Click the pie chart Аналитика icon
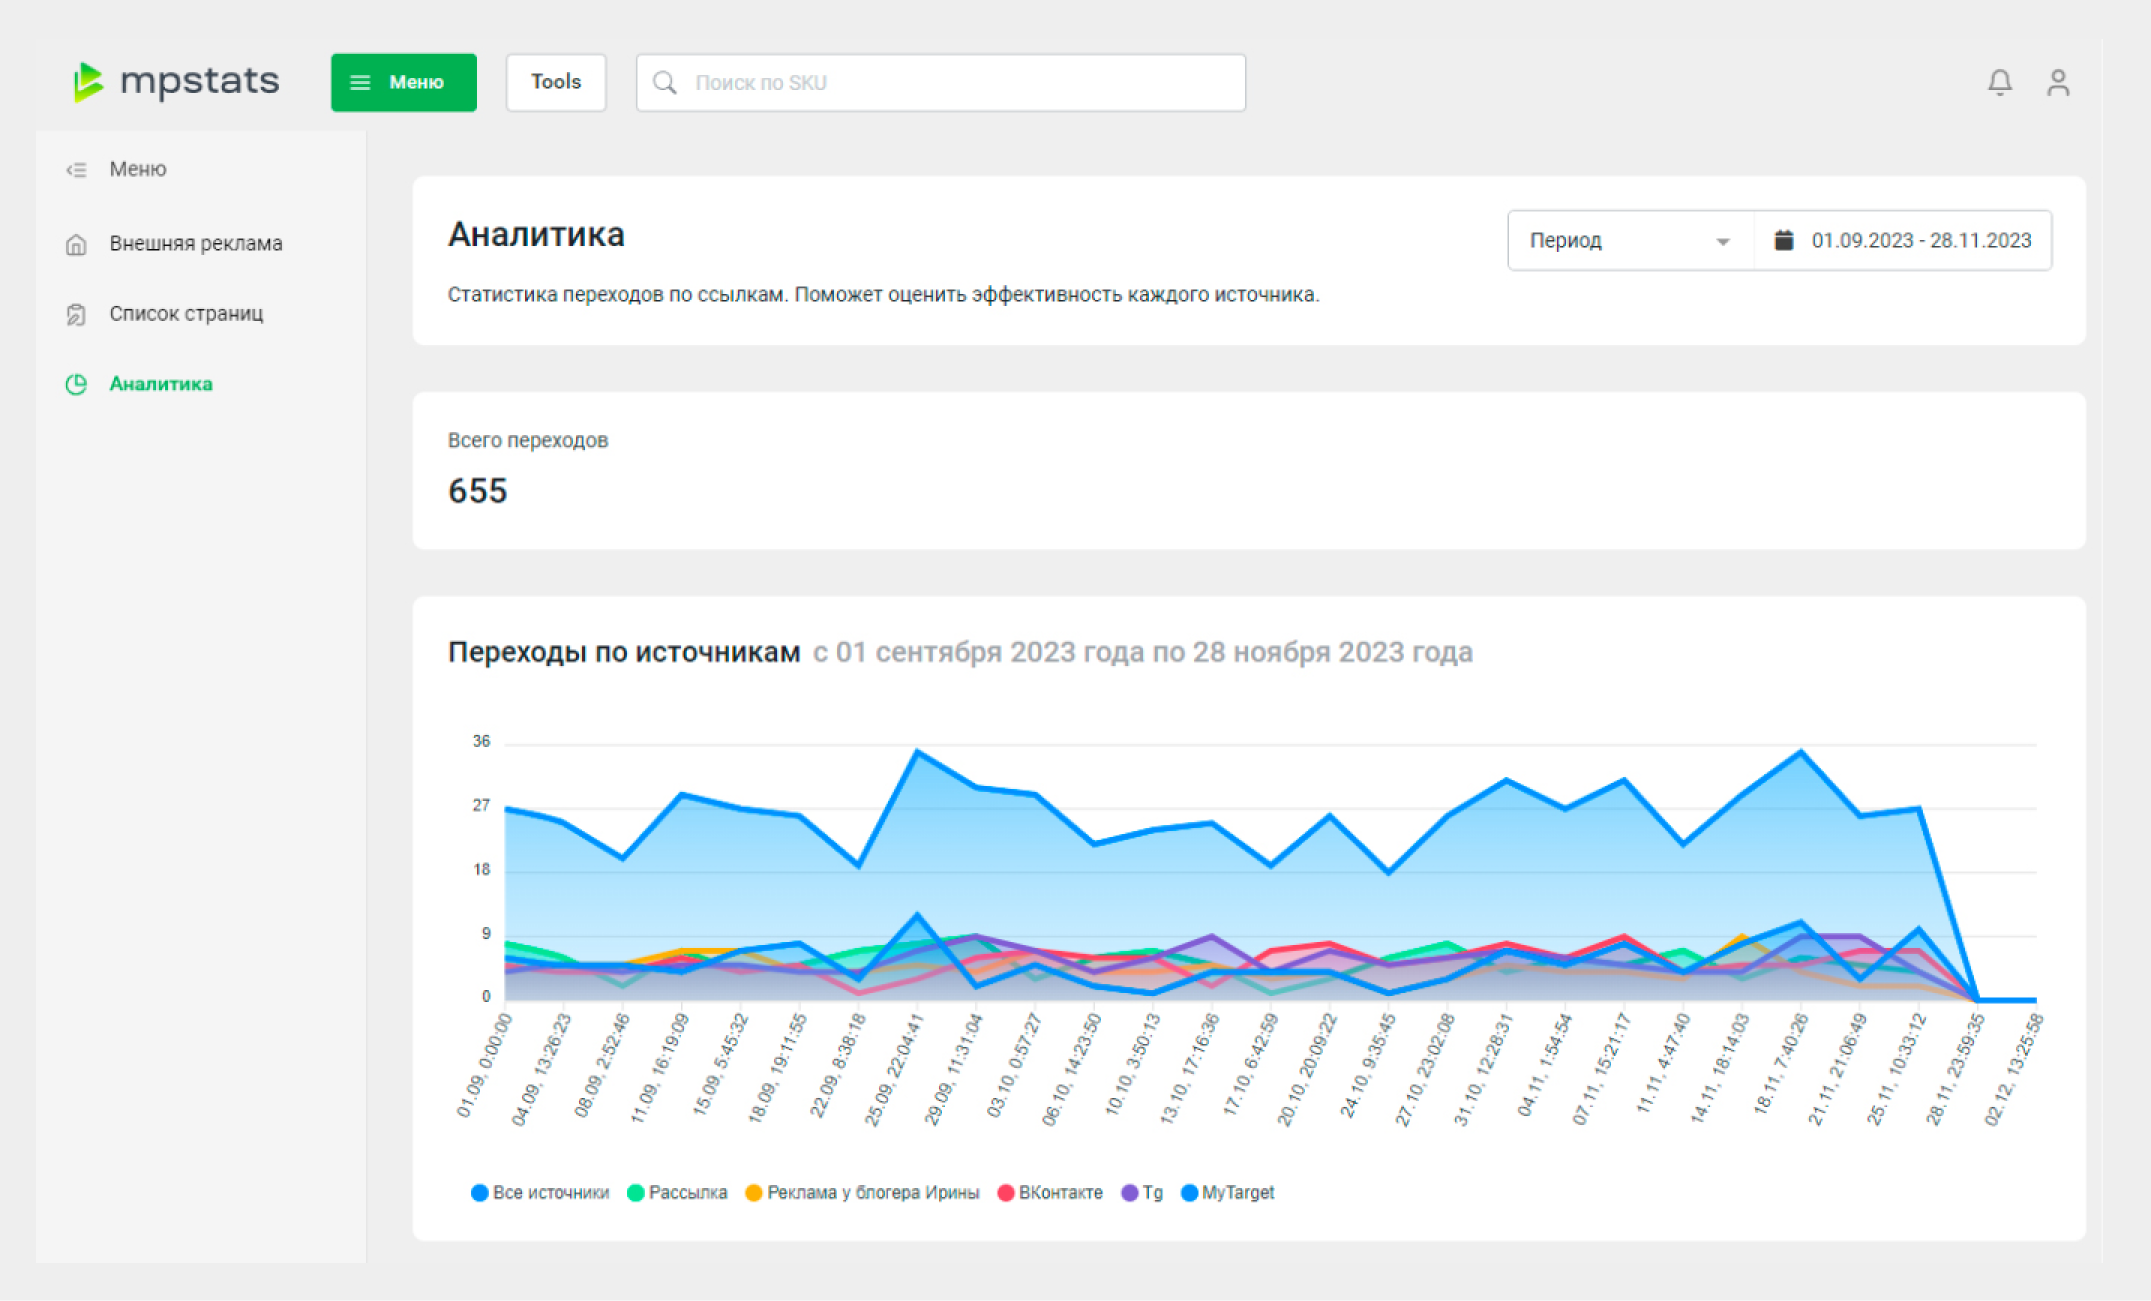Viewport: 2151px width, 1301px height. click(76, 384)
